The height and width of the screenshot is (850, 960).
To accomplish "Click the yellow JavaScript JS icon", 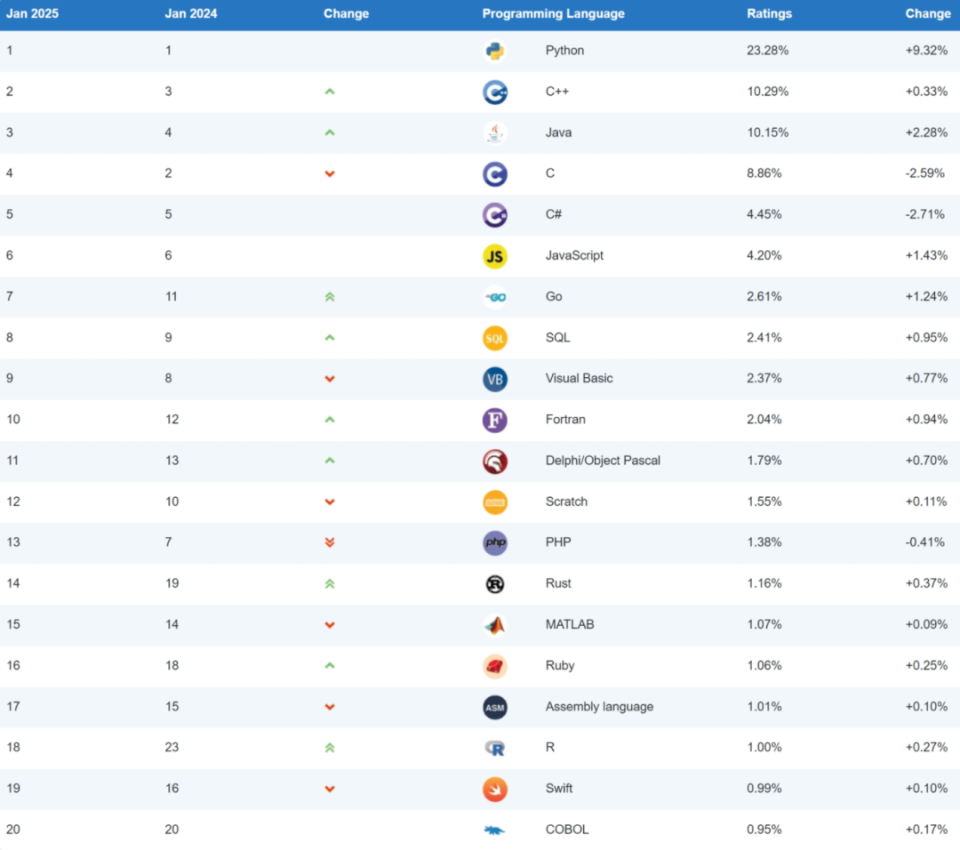I will click(494, 256).
